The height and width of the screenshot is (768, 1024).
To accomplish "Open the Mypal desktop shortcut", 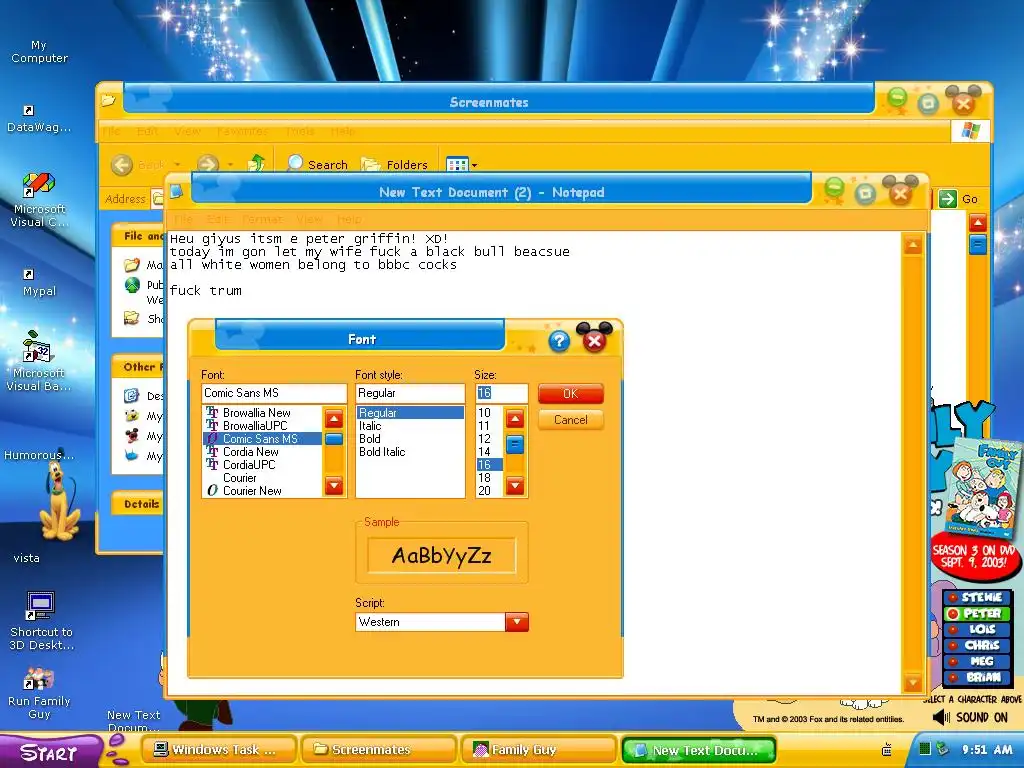I will (x=39, y=283).
